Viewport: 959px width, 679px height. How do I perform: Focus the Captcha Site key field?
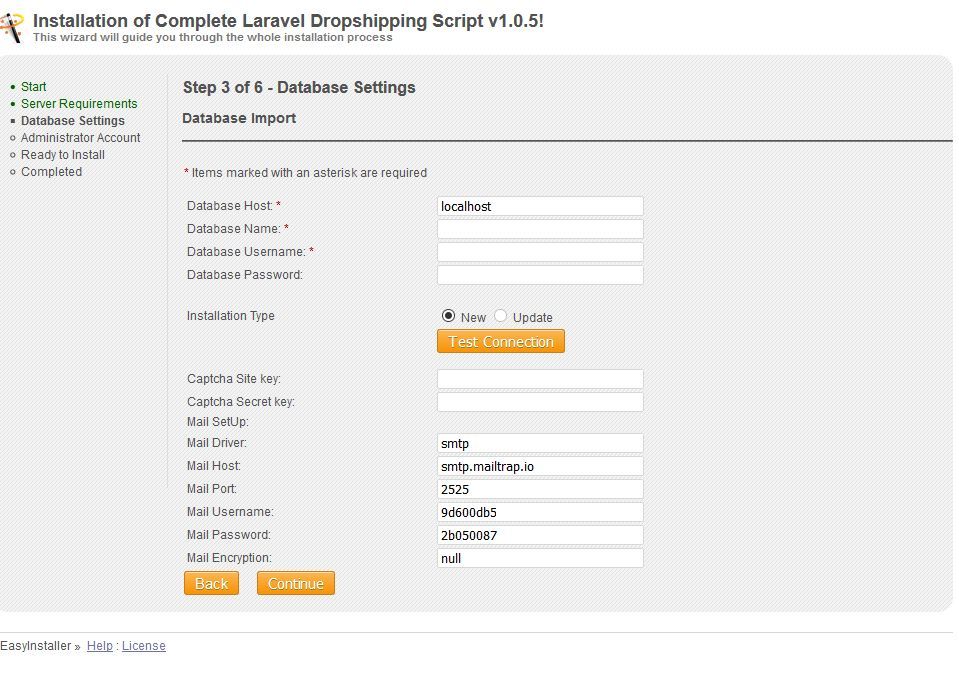[540, 379]
